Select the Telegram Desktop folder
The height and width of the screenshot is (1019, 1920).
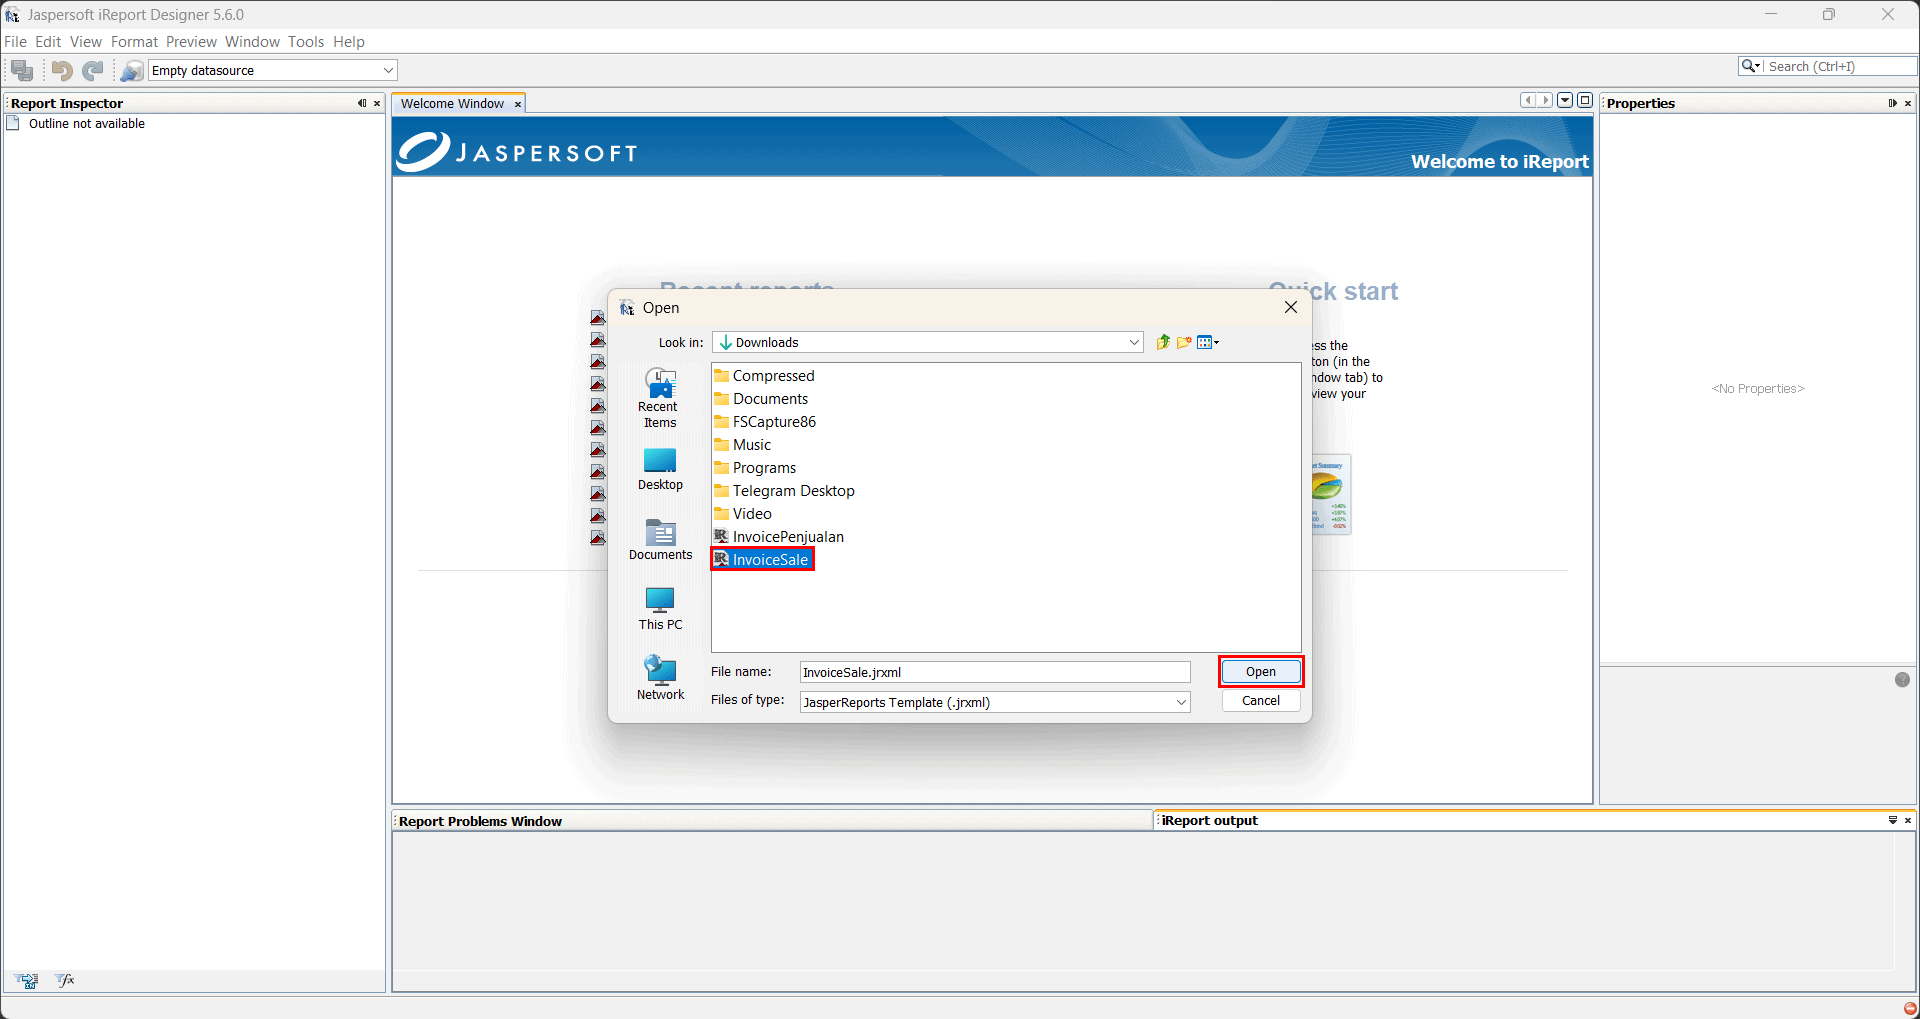click(x=785, y=491)
